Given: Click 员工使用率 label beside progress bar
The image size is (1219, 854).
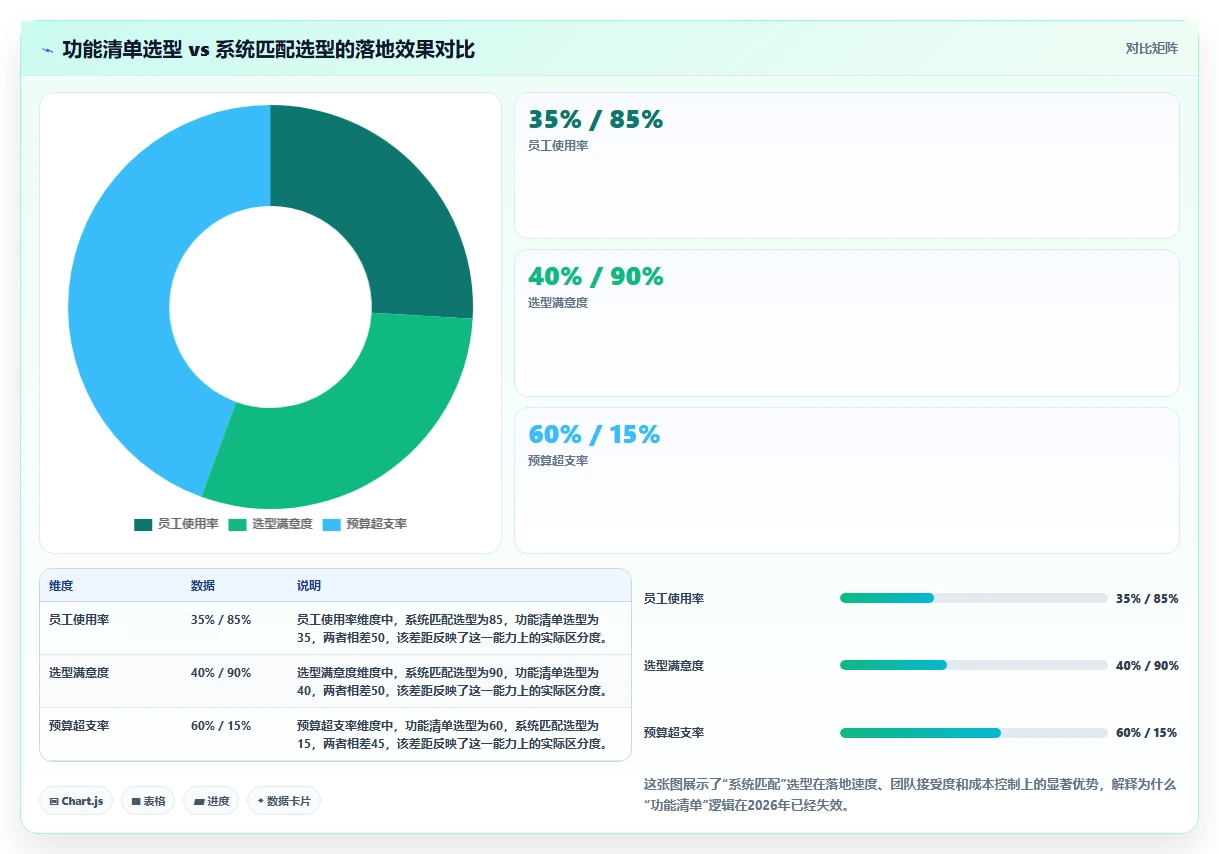Looking at the screenshot, I should point(674,598).
